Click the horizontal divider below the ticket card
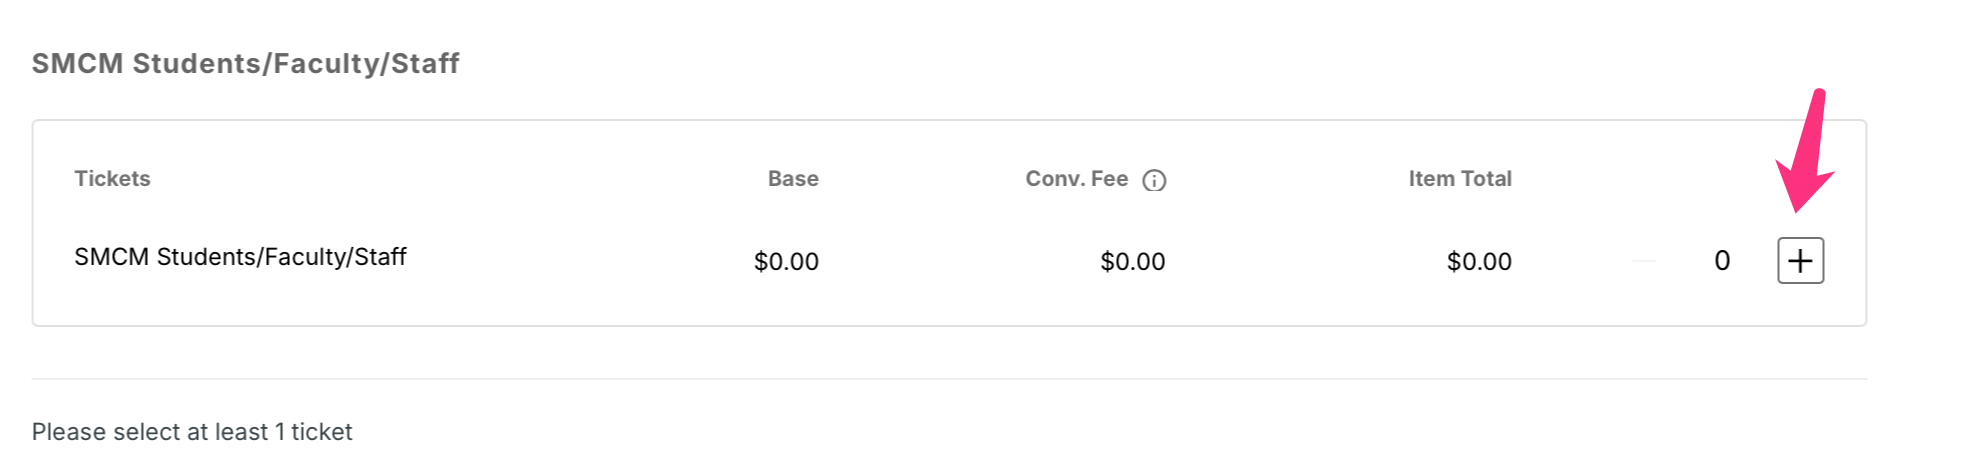Viewport: 1984px width, 469px height. click(x=949, y=379)
